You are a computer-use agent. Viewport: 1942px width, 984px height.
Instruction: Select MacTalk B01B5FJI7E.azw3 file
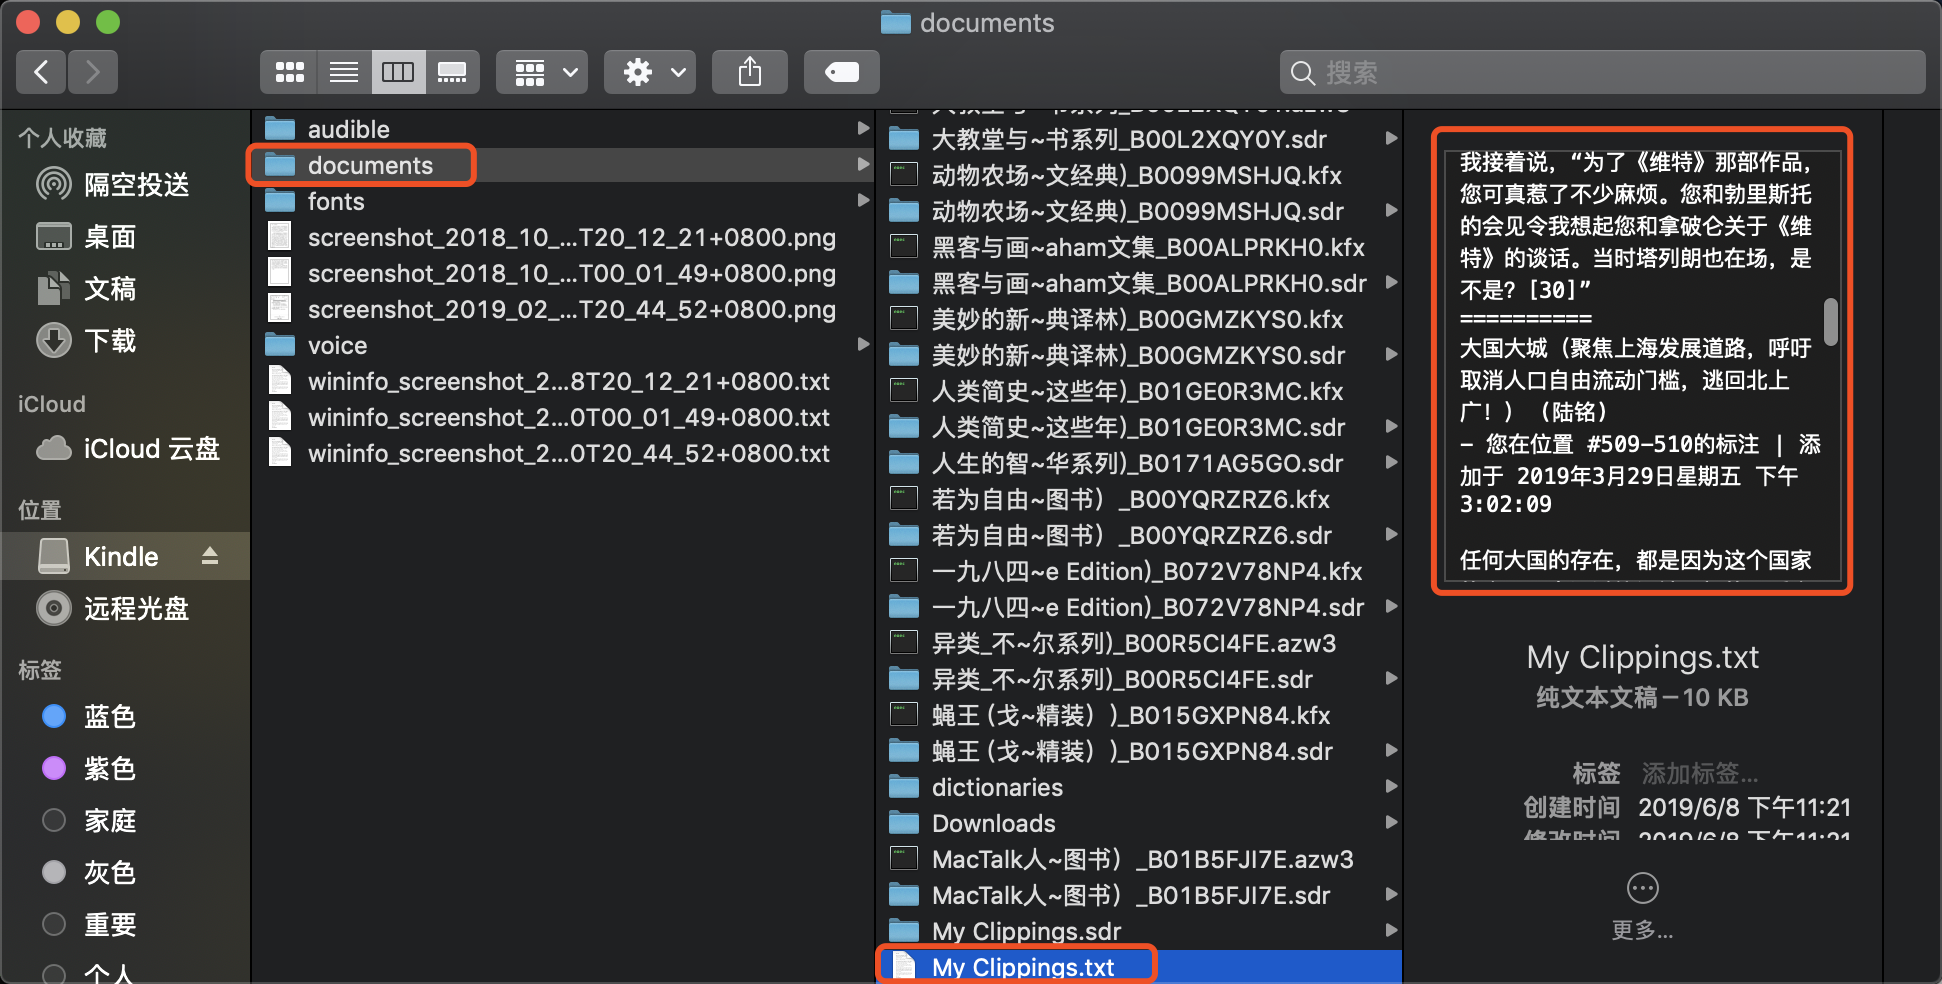pos(1140,859)
